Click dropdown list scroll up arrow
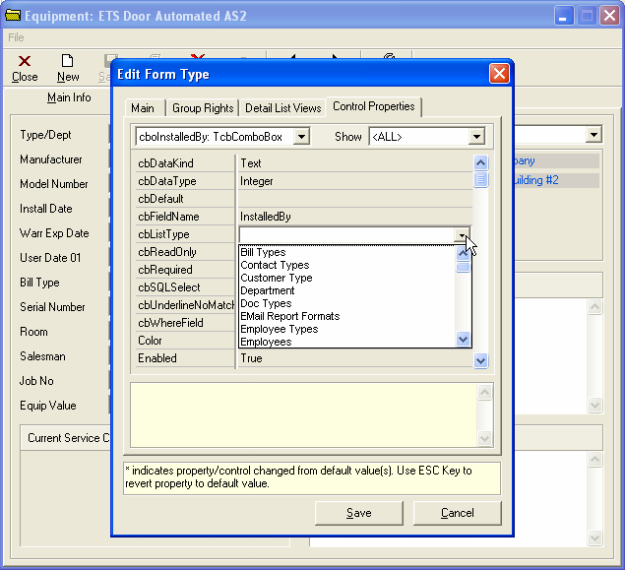This screenshot has height=570, width=625. tap(463, 253)
